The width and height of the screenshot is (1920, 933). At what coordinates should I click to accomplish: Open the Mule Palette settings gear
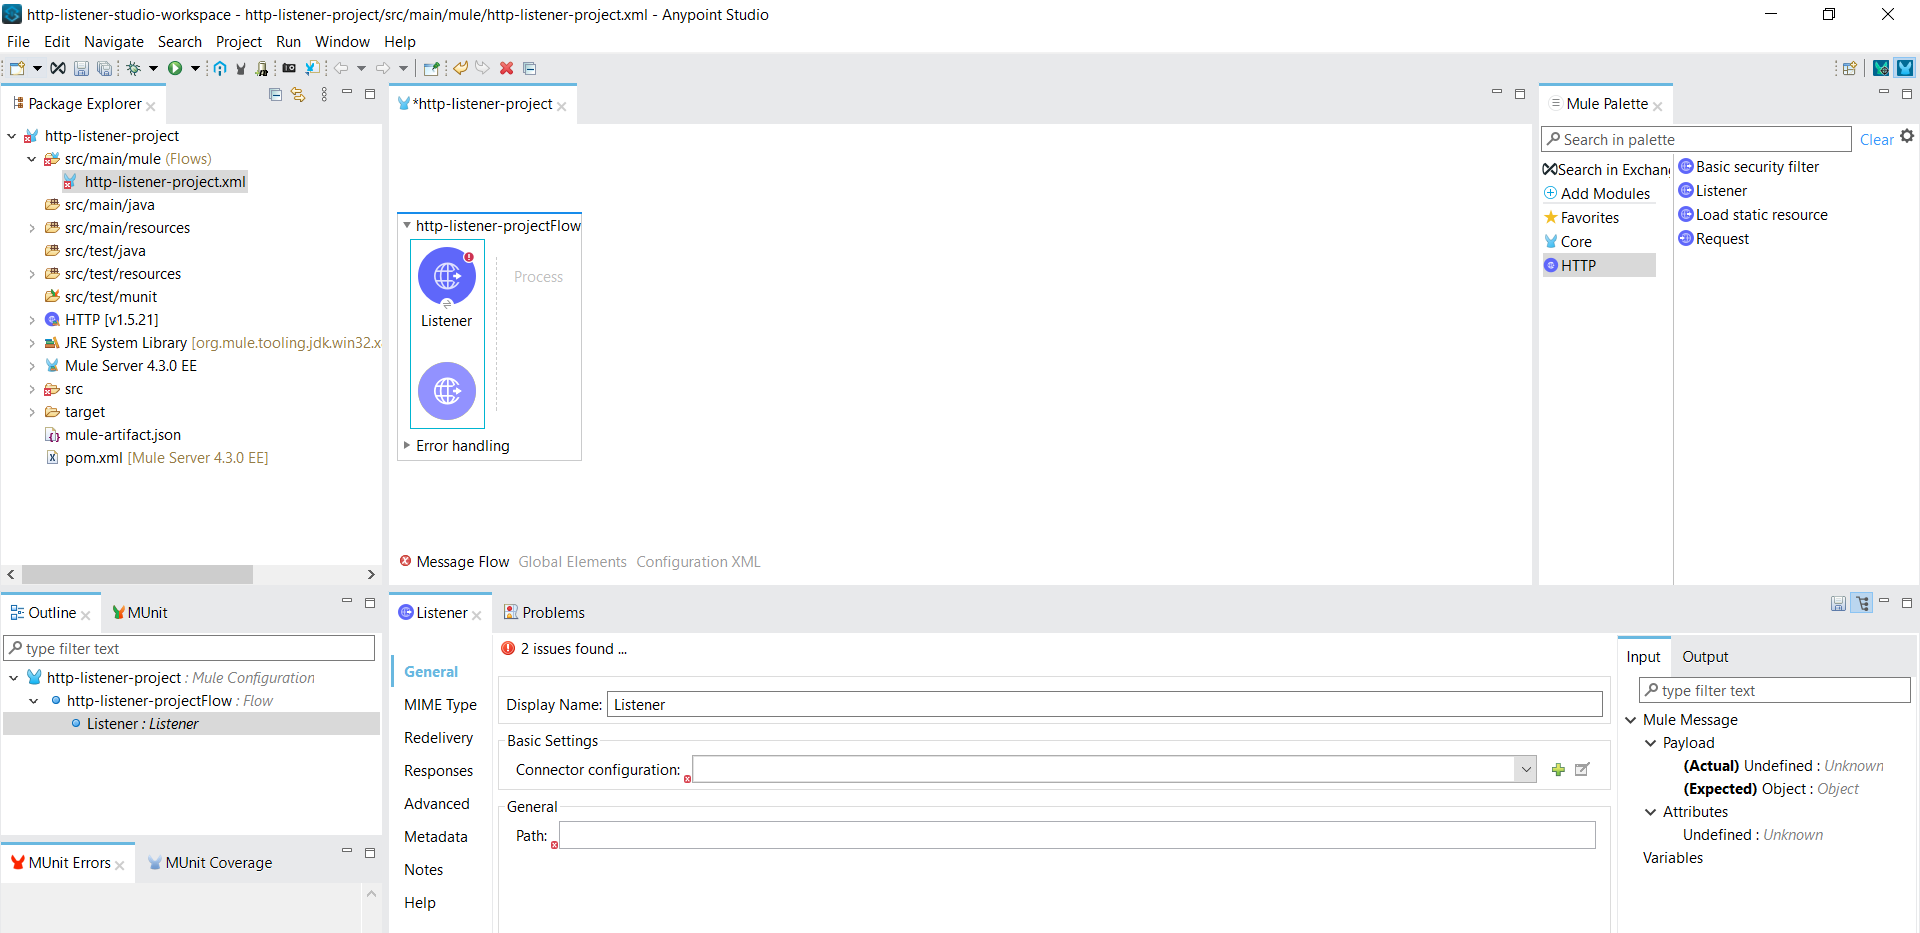click(1909, 136)
